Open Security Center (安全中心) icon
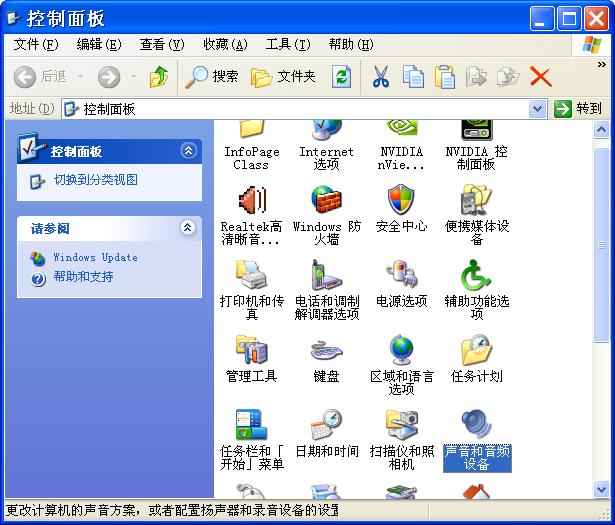Screen dimensions: 615x525 401,200
